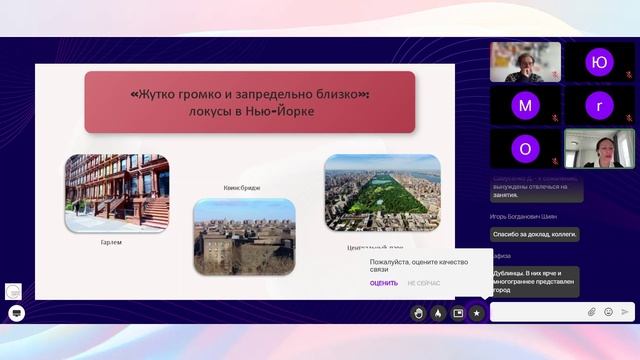Dismiss rating with 'НЕ СЕЙЧАС'

tap(424, 283)
